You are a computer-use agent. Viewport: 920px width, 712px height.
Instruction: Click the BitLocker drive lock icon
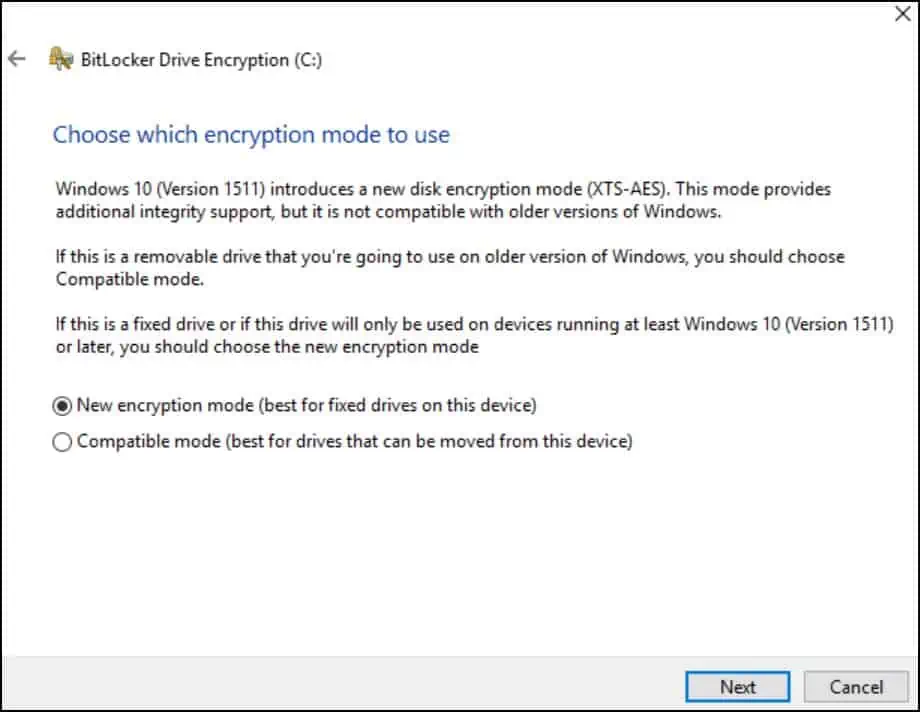pyautogui.click(x=59, y=59)
